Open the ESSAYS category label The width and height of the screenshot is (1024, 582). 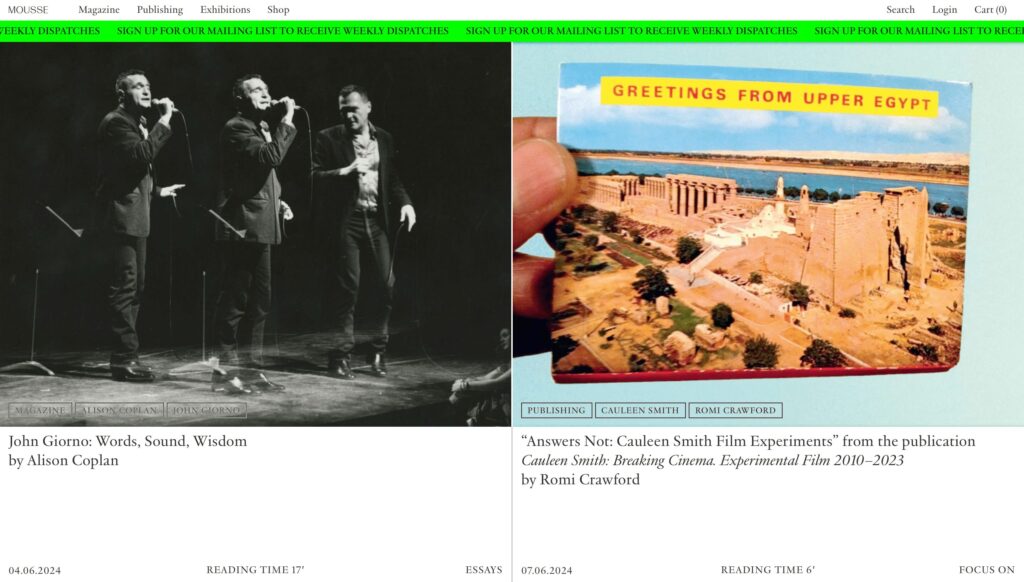point(484,570)
